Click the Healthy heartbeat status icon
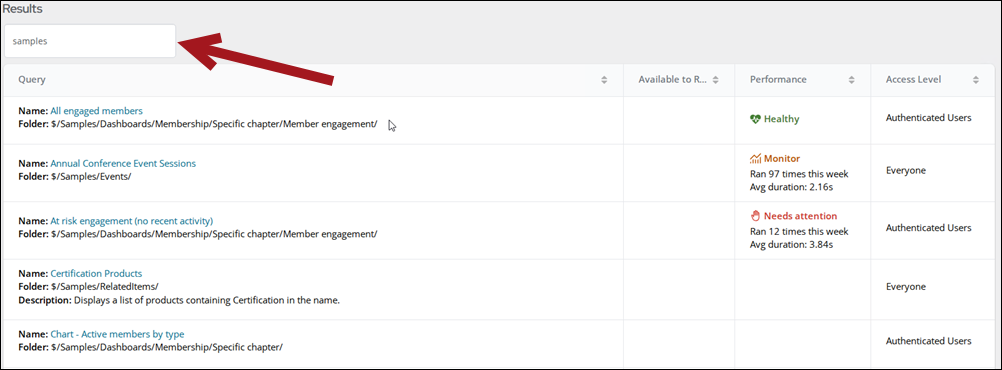Image resolution: width=1002 pixels, height=370 pixels. [755, 119]
